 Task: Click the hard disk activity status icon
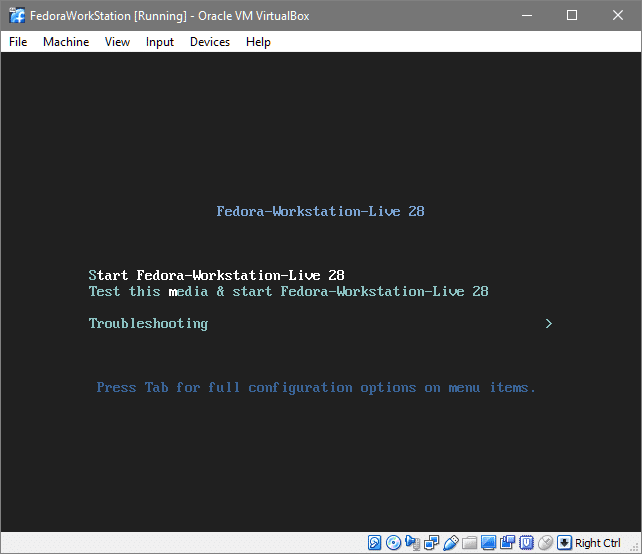(374, 543)
